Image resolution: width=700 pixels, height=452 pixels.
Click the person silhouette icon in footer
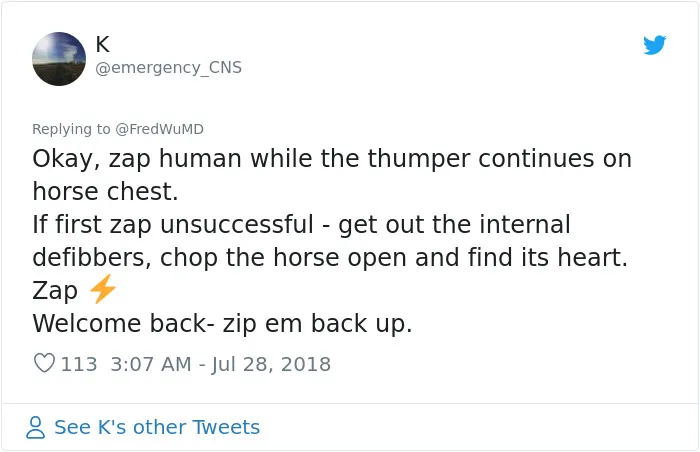click(35, 427)
